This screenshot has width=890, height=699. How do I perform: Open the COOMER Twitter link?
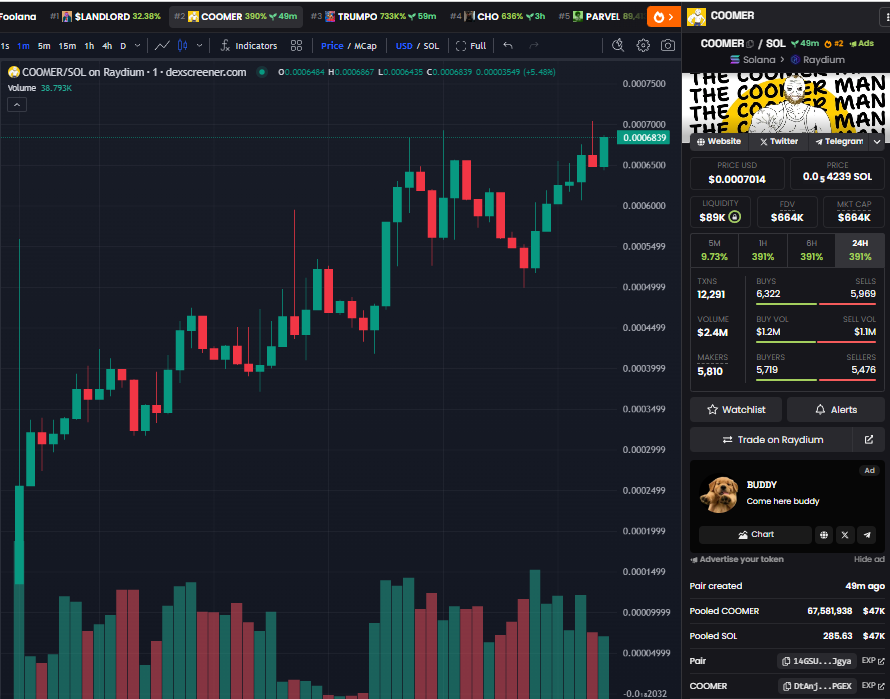(x=779, y=141)
